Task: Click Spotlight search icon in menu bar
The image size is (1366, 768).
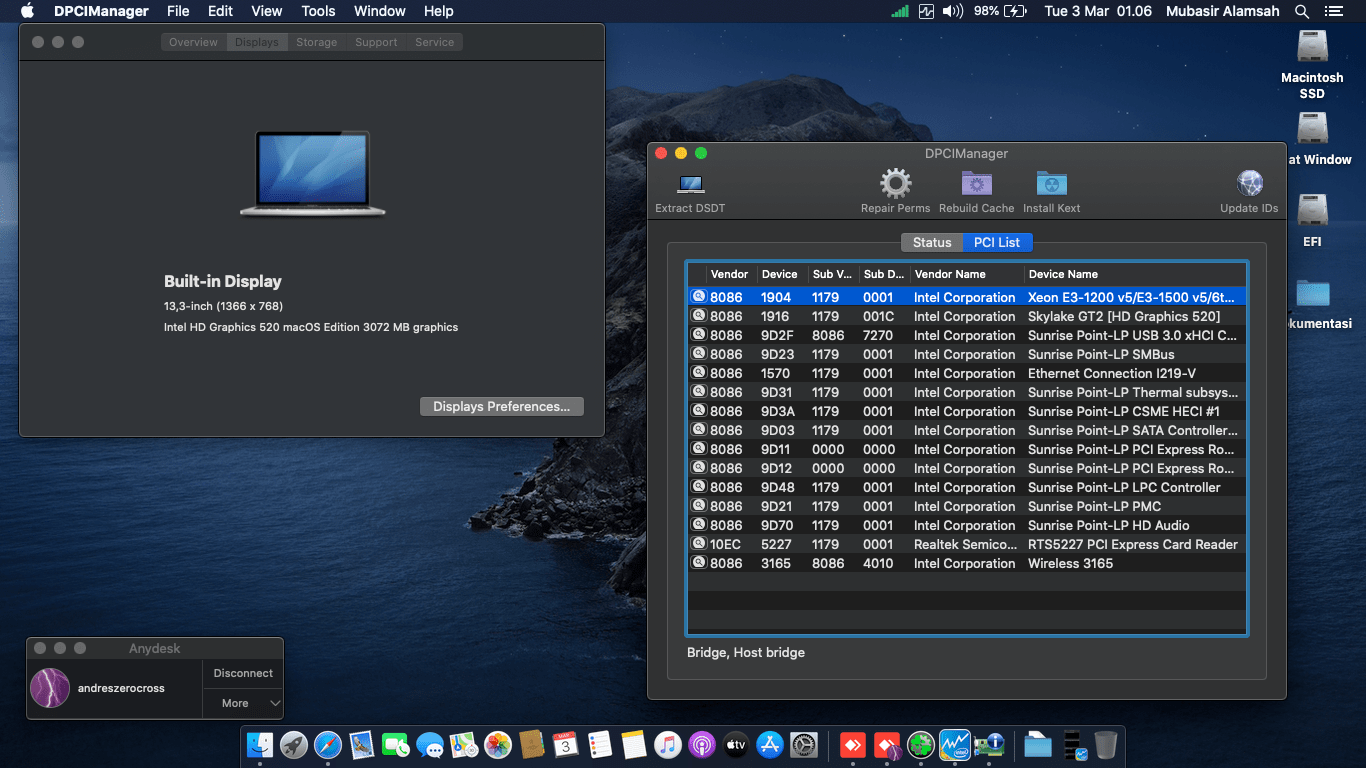Action: 1301,11
